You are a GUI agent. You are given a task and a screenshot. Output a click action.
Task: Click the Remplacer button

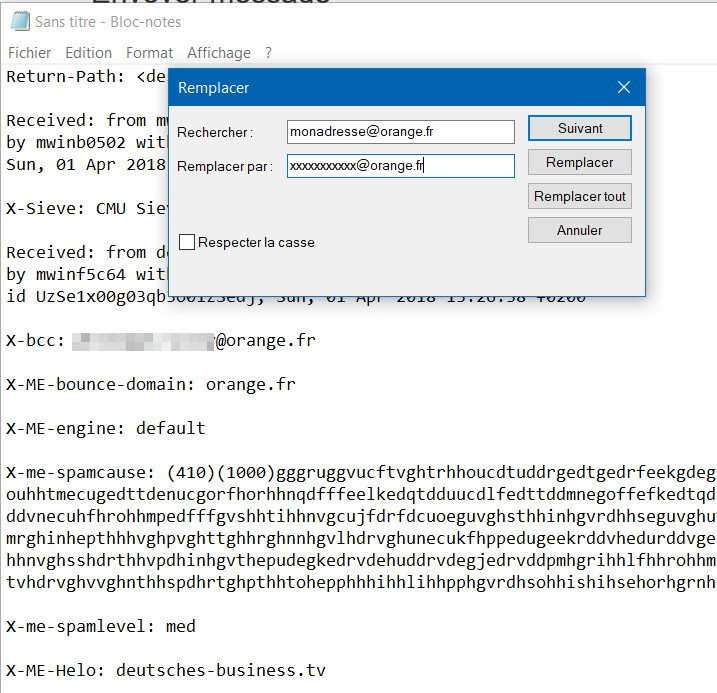[x=580, y=162]
